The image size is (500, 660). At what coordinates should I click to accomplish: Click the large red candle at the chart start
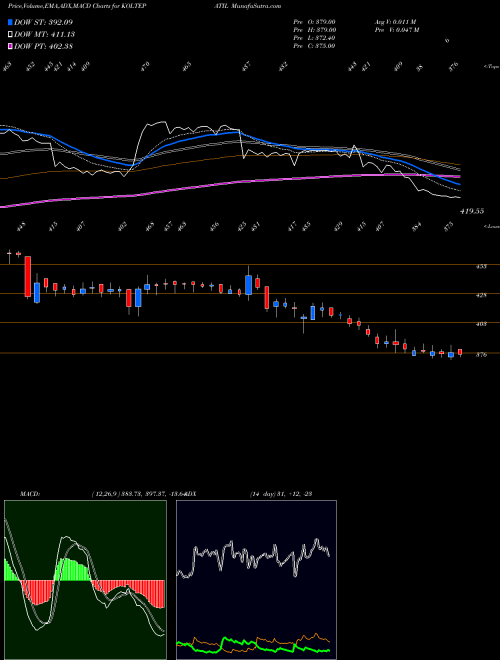28,276
